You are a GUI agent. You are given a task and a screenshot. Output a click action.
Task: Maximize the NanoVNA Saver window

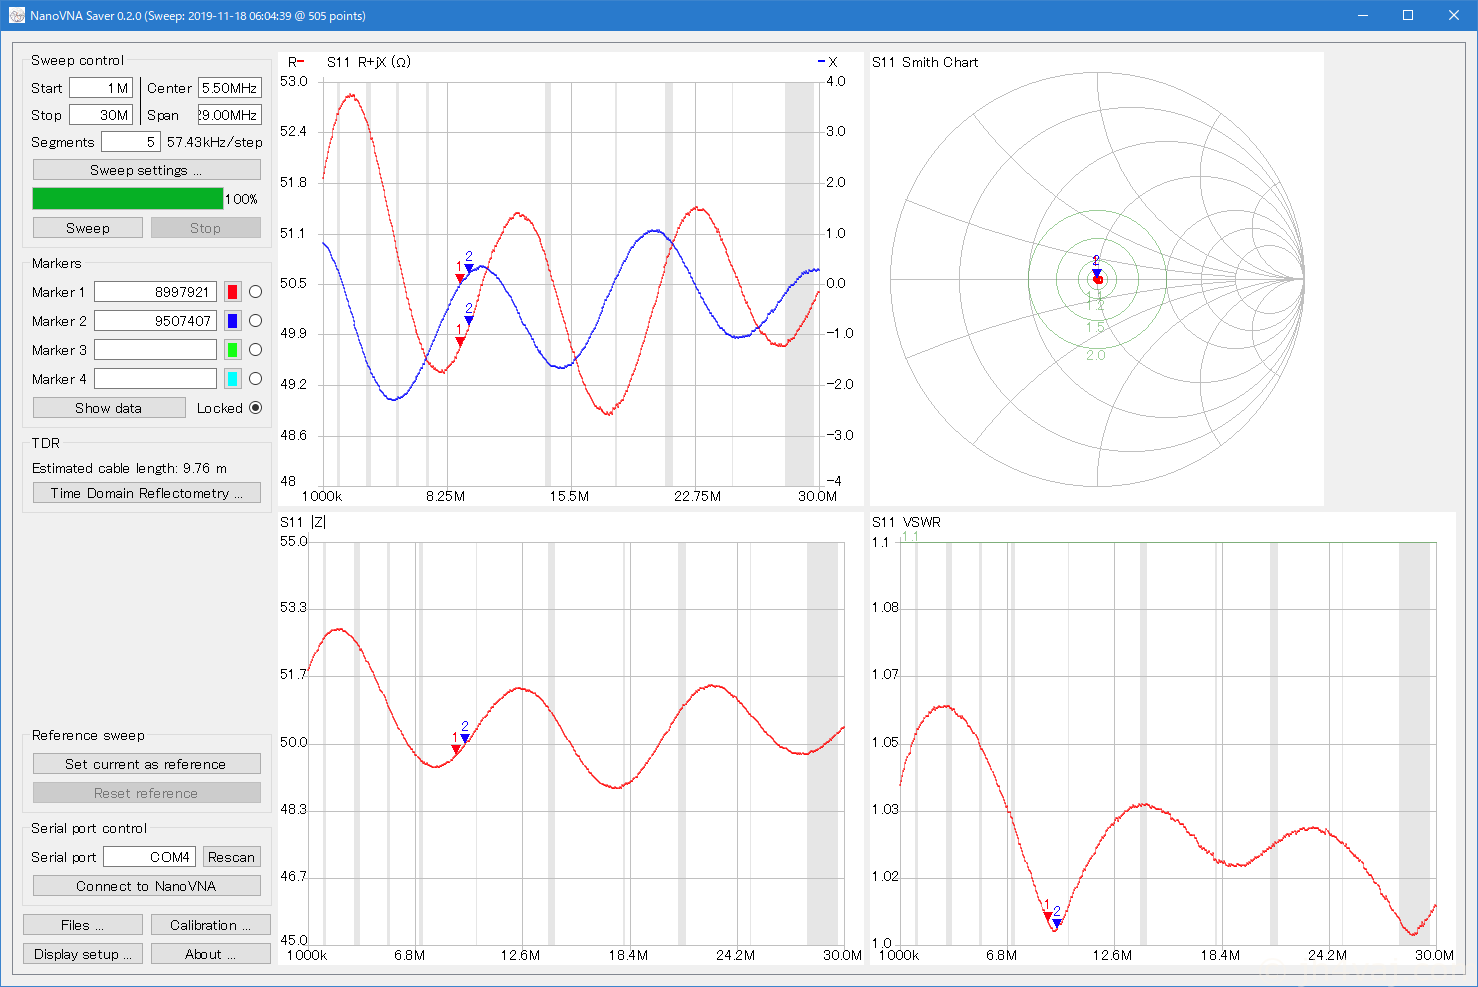pos(1408,15)
